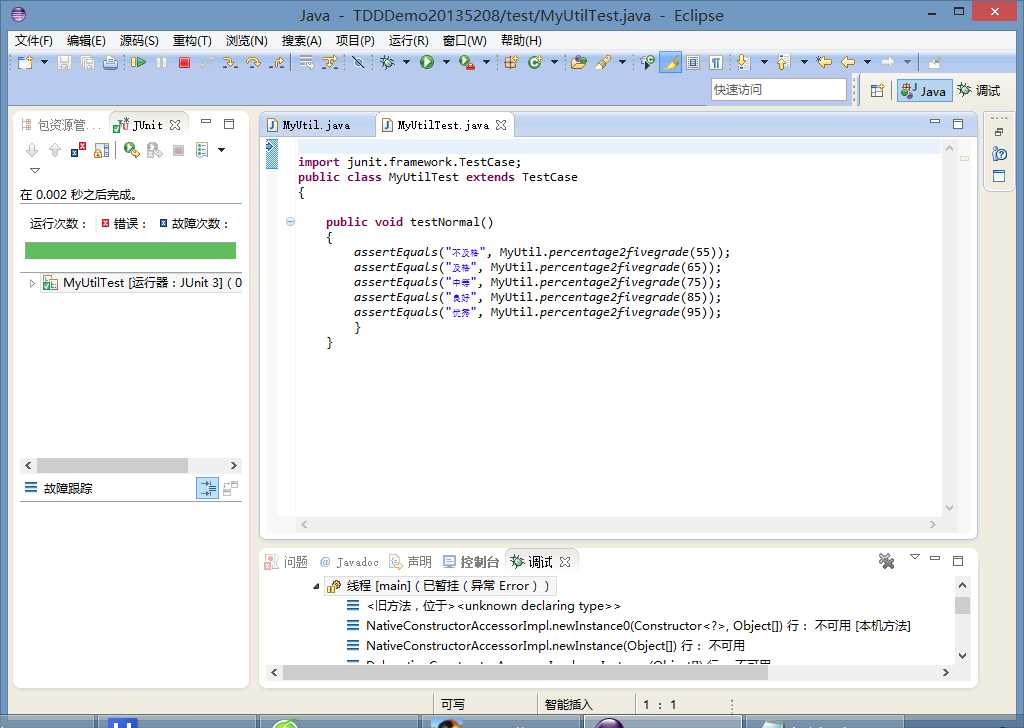Click the Step Return icon
This screenshot has width=1024, height=728.
[x=278, y=63]
